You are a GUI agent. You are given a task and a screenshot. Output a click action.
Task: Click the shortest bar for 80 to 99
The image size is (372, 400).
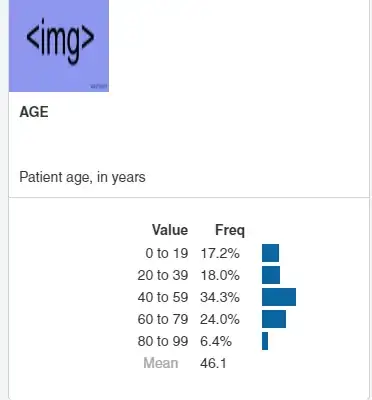coord(265,341)
